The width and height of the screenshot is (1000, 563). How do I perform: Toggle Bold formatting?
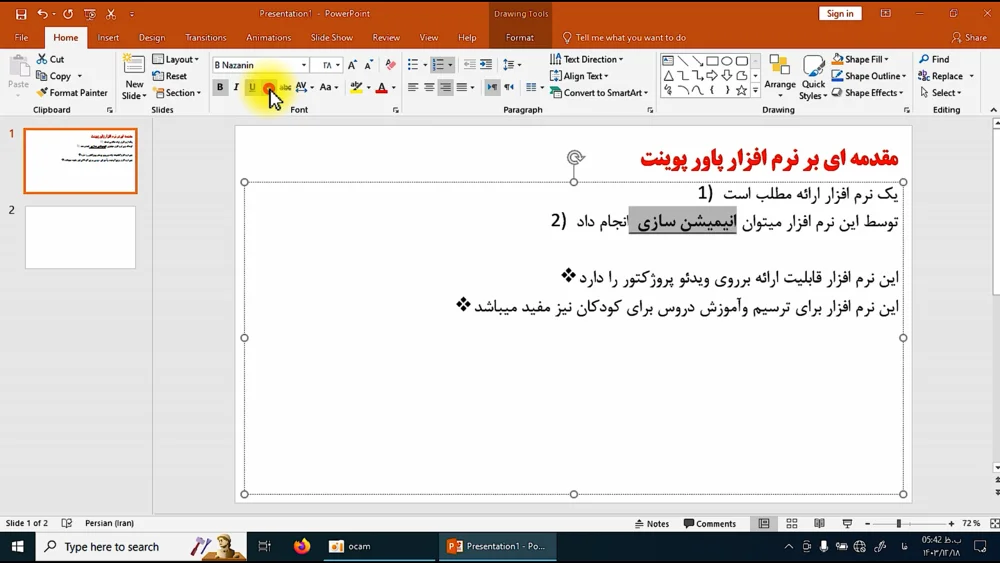(220, 87)
